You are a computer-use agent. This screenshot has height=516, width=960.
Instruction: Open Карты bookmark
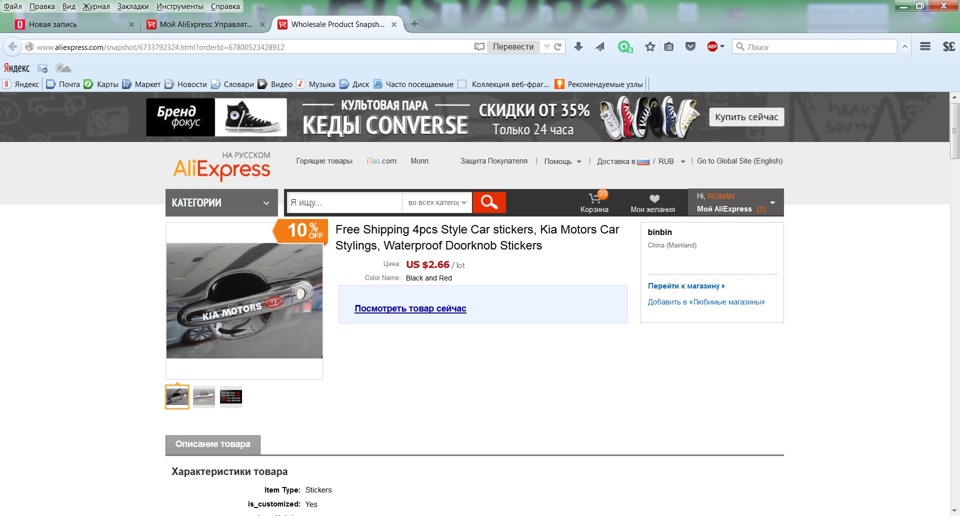101,84
